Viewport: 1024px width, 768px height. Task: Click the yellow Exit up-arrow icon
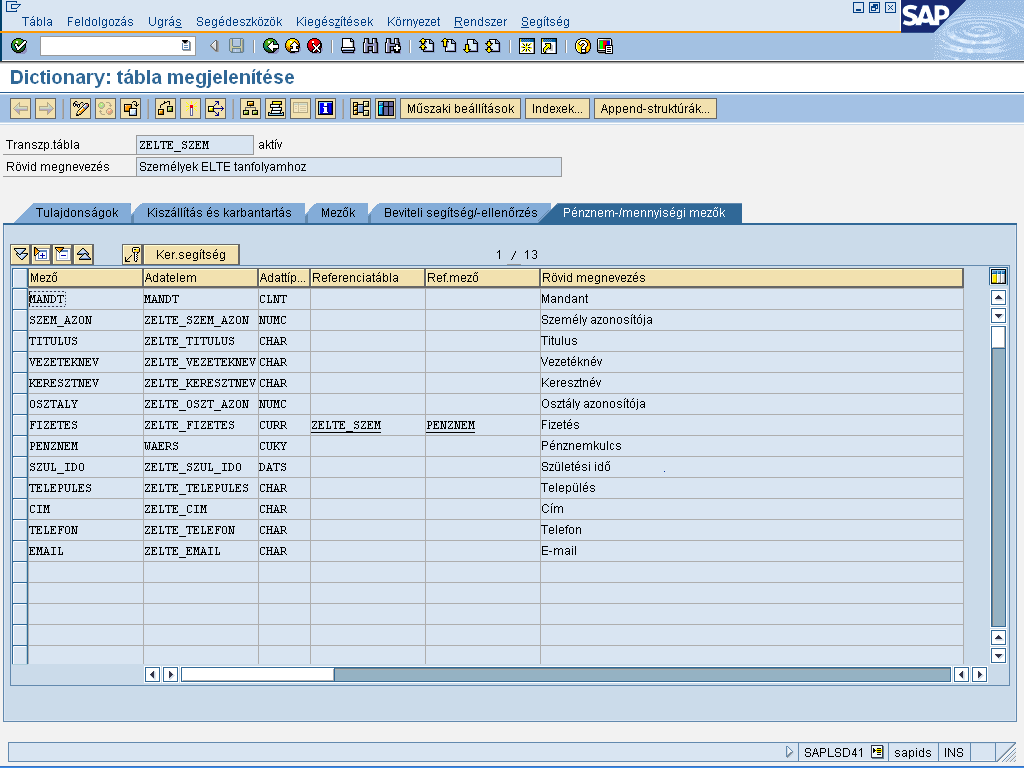293,46
